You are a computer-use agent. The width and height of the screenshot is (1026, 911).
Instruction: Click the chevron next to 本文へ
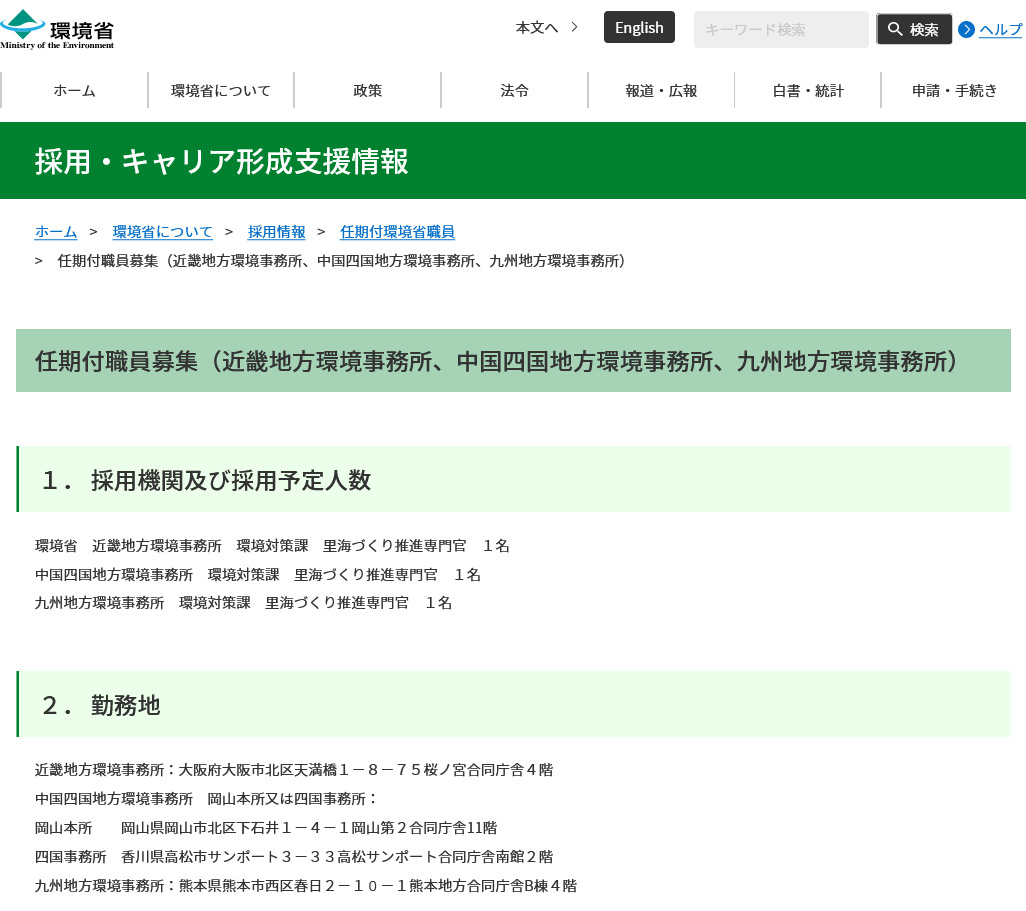[575, 27]
